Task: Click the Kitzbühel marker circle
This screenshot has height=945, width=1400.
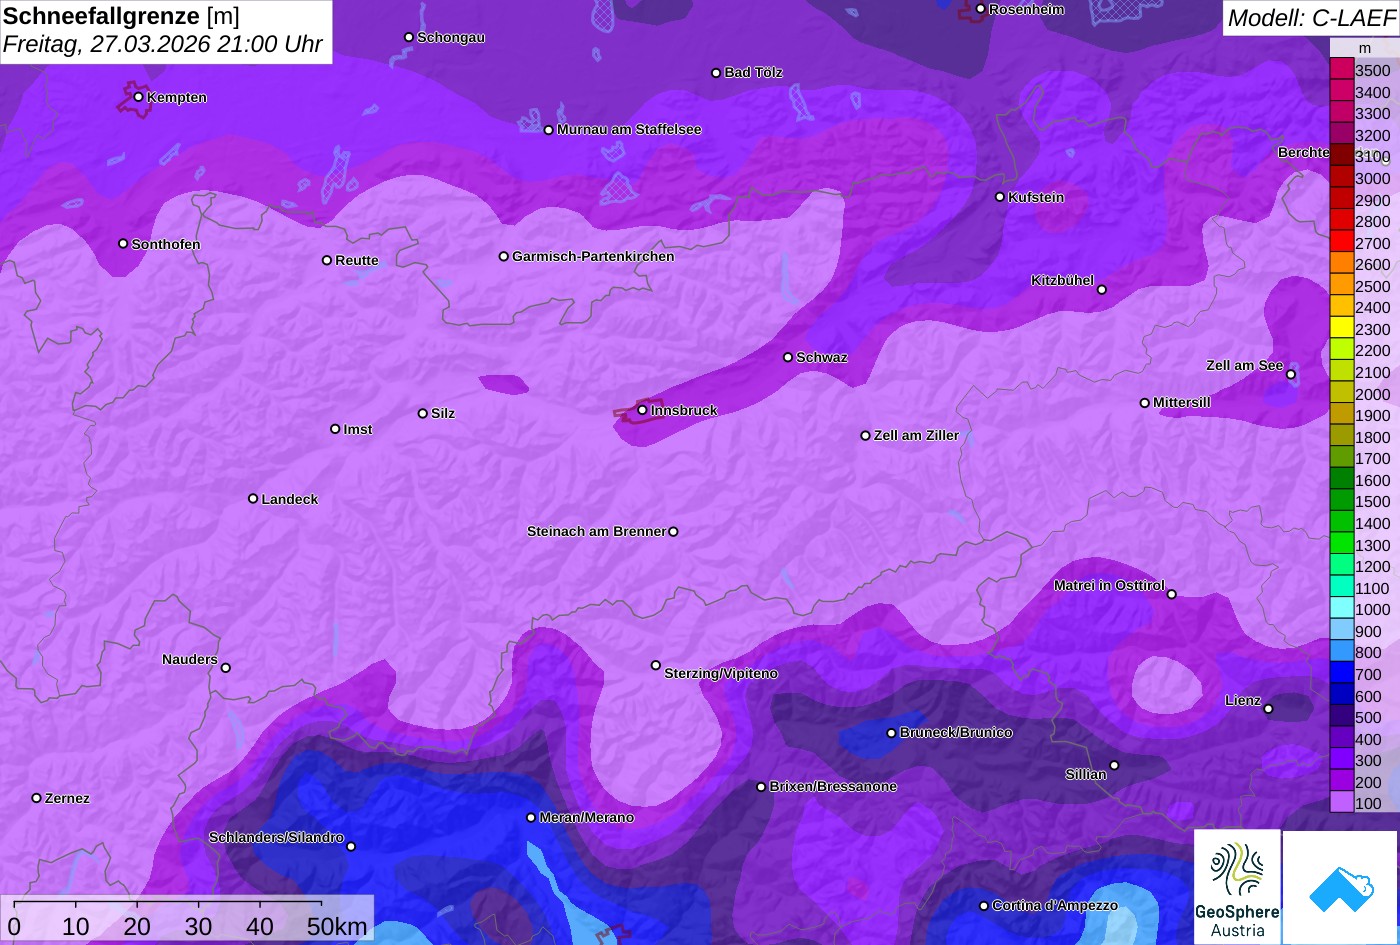Action: pyautogui.click(x=1102, y=290)
